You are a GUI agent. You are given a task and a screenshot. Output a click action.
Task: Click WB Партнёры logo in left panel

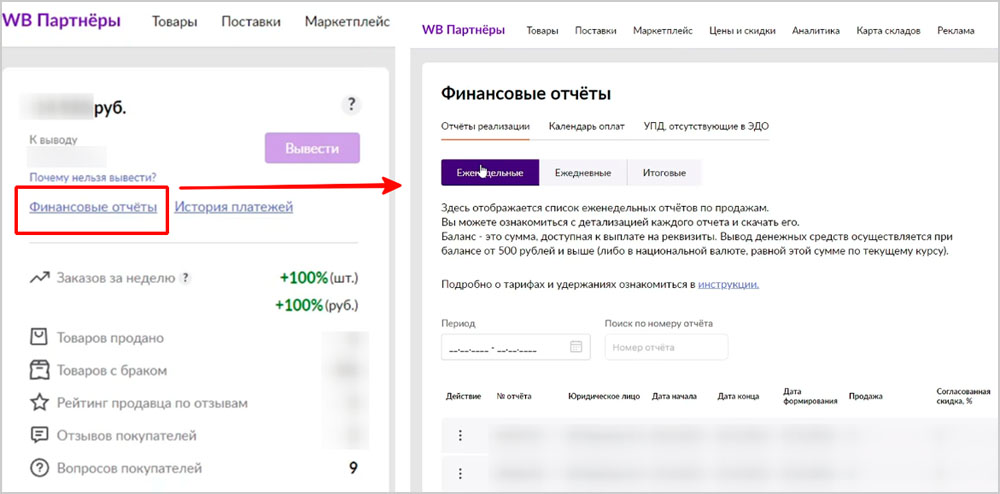62,21
